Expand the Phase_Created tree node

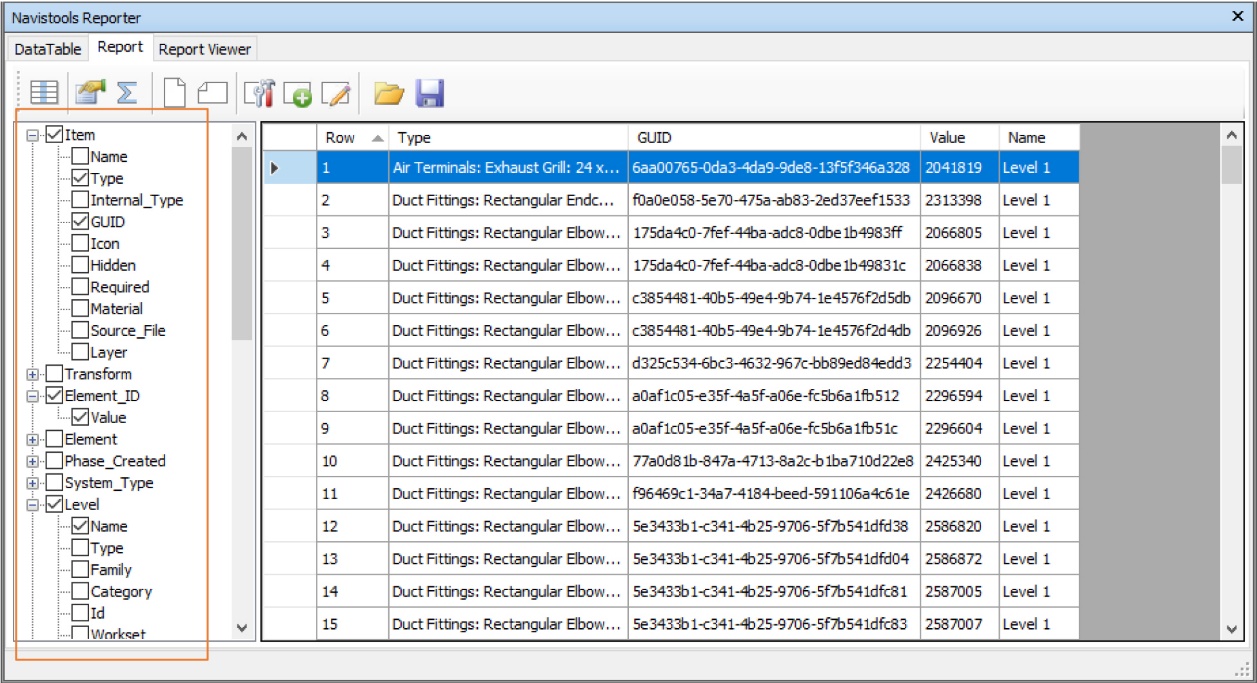(34, 461)
